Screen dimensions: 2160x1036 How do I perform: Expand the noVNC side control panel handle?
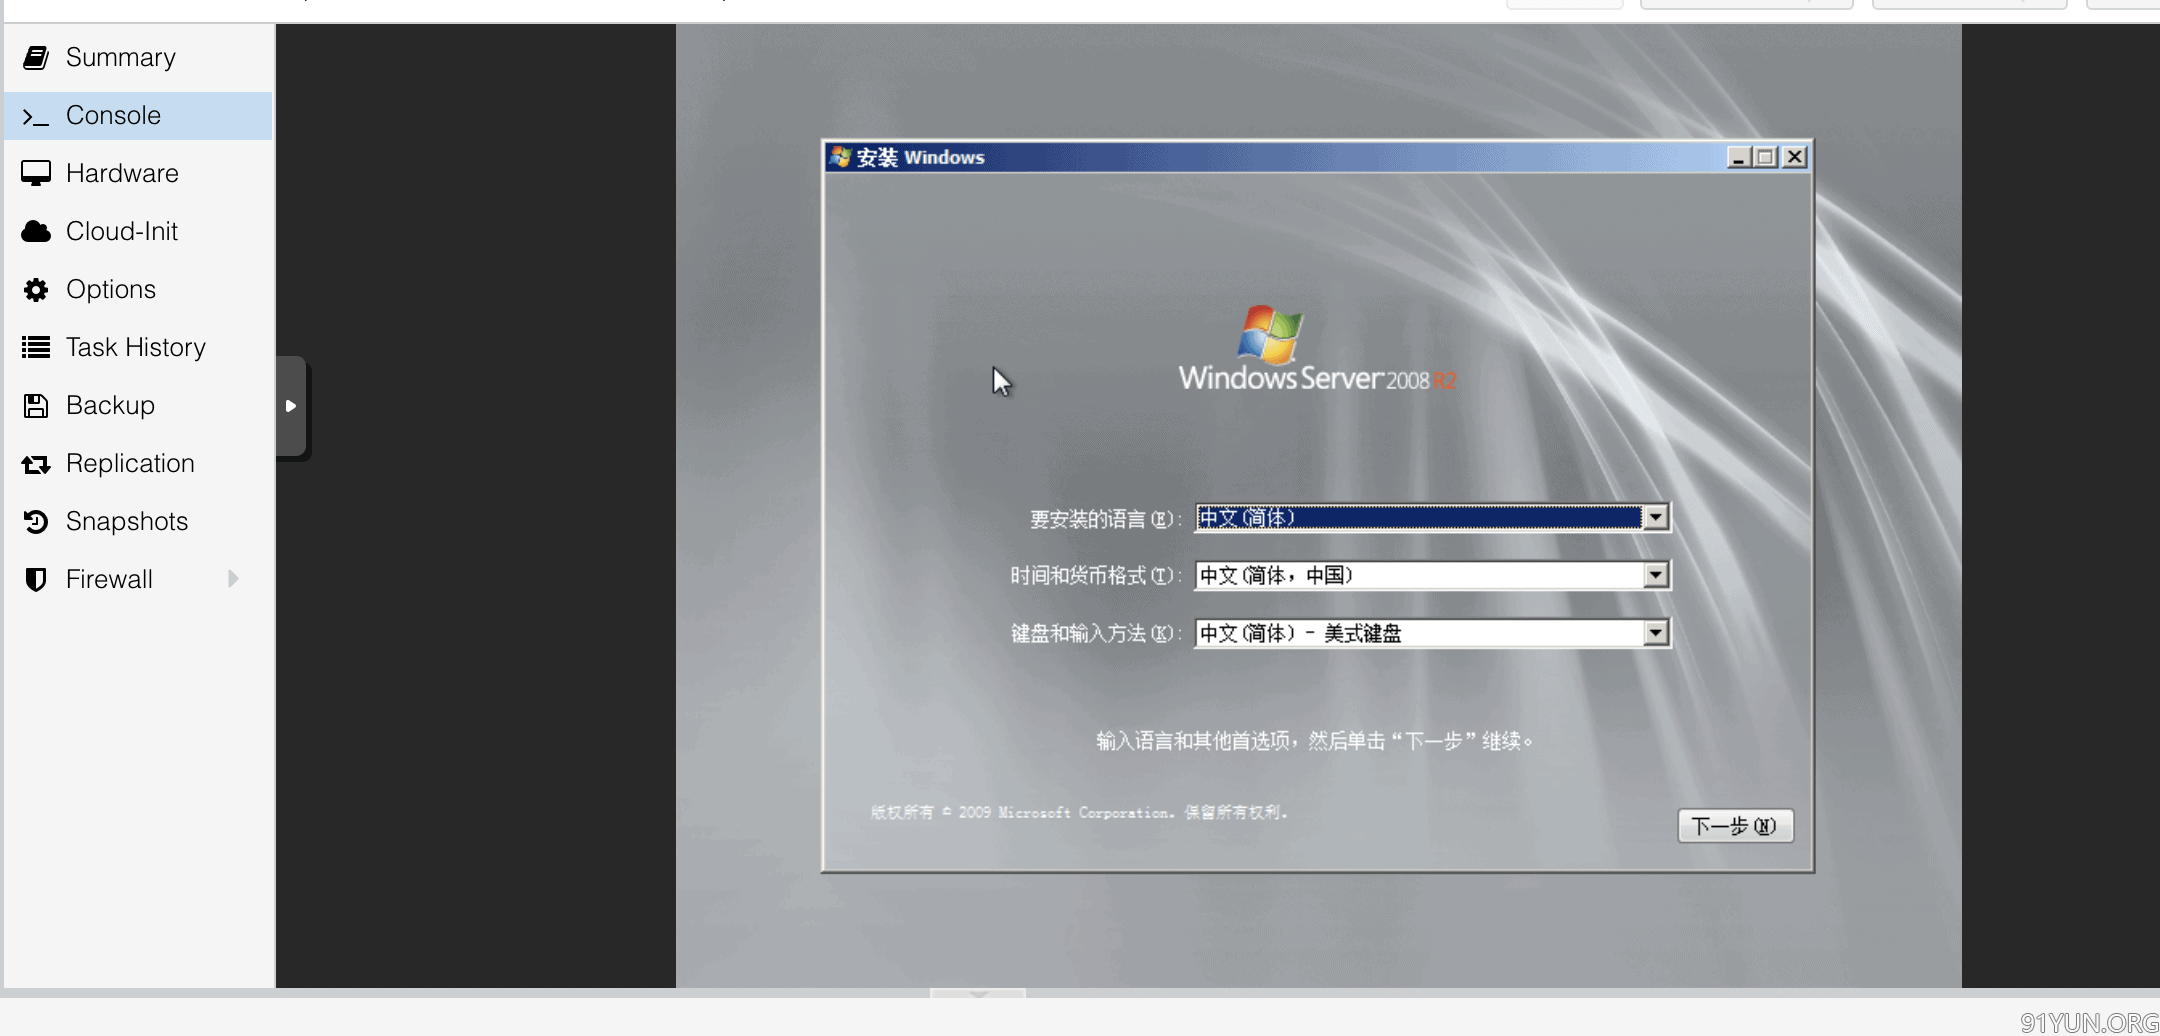(291, 406)
